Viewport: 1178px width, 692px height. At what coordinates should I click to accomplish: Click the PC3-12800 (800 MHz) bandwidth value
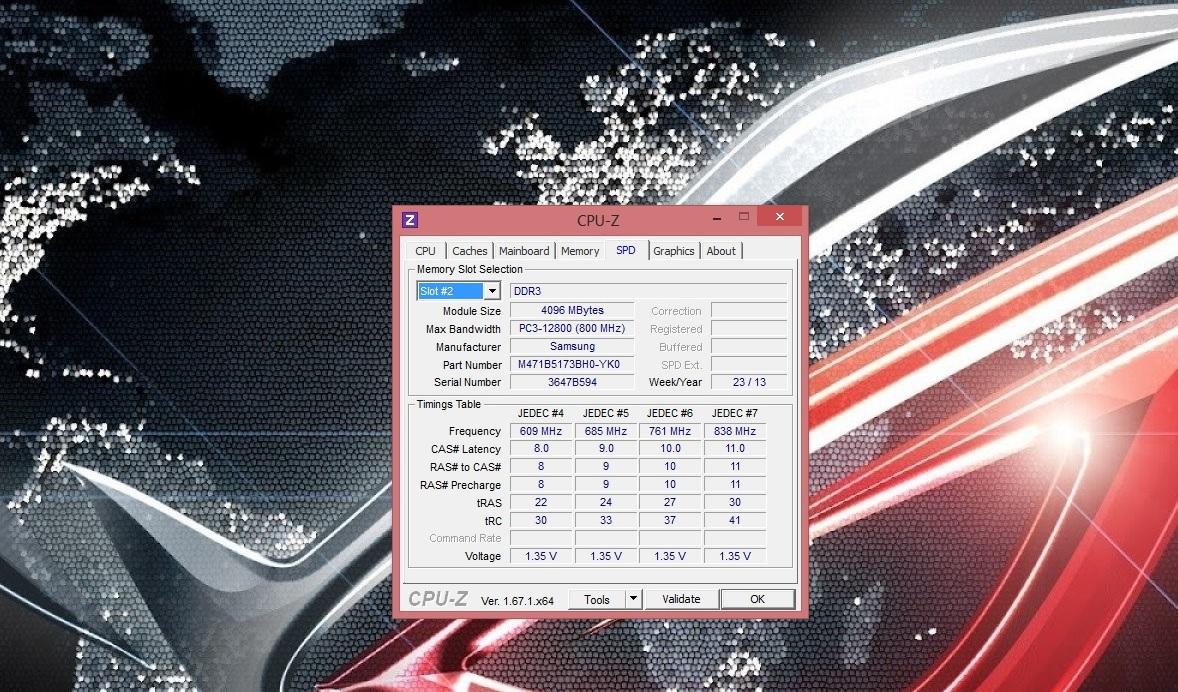[572, 328]
